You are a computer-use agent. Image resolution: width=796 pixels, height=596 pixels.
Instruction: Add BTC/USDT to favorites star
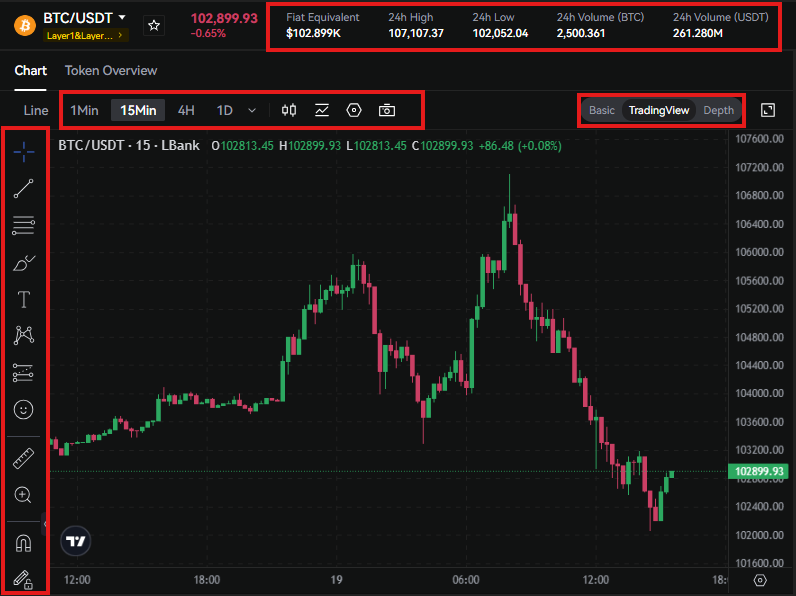click(x=154, y=25)
